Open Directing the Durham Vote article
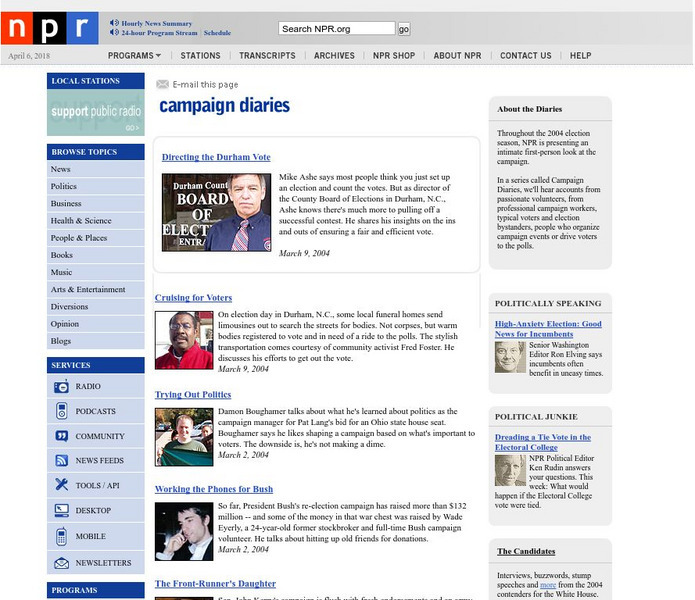 (x=216, y=157)
